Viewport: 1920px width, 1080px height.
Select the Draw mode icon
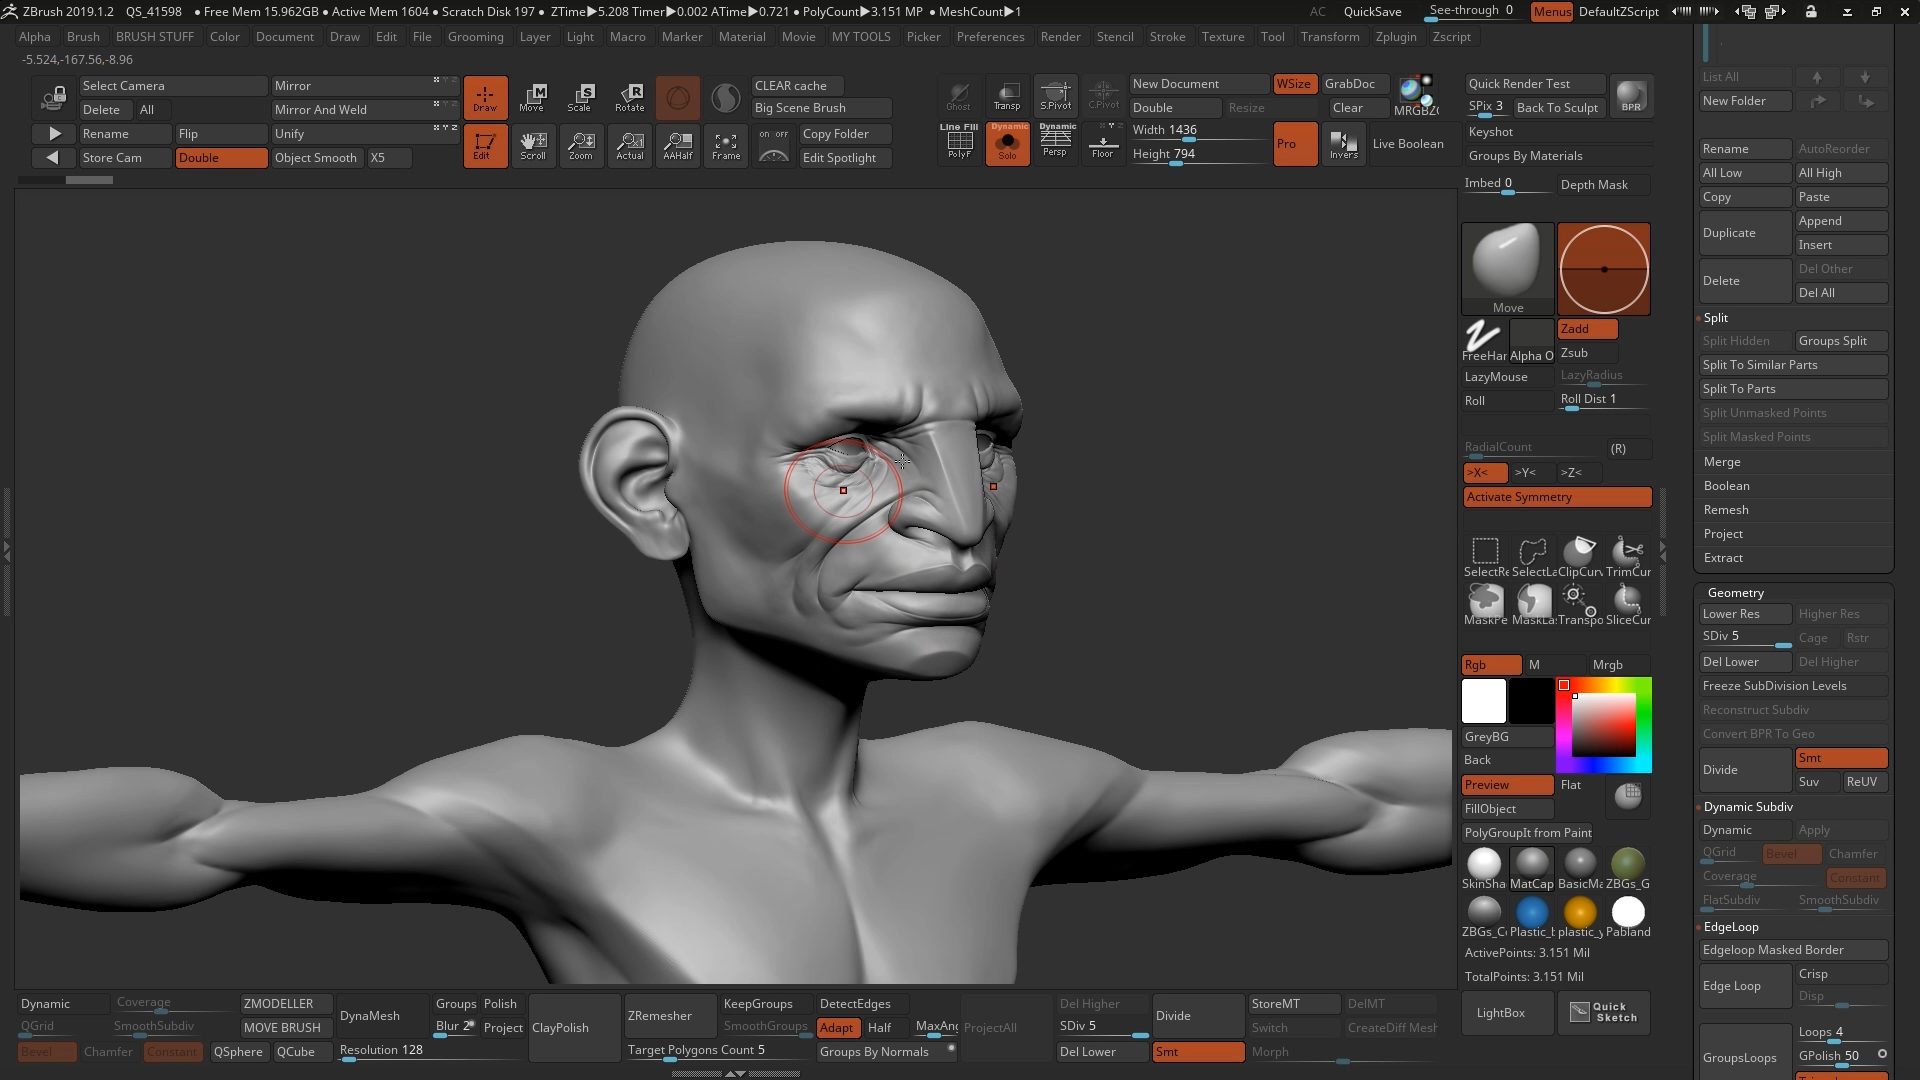[x=485, y=97]
